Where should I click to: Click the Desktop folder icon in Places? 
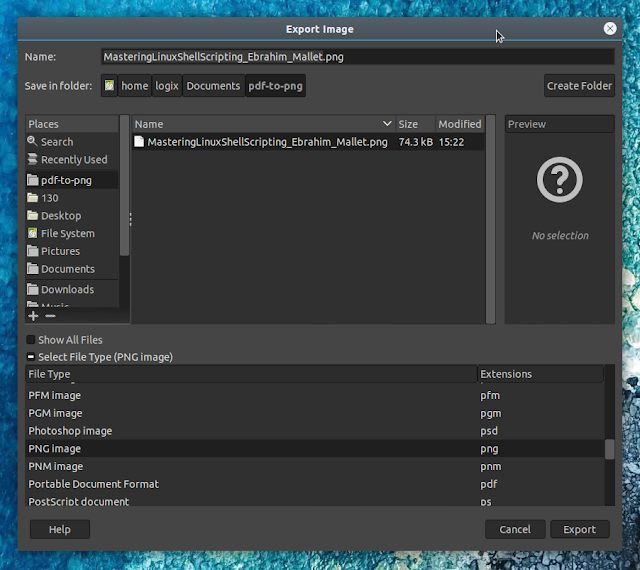pyautogui.click(x=33, y=216)
